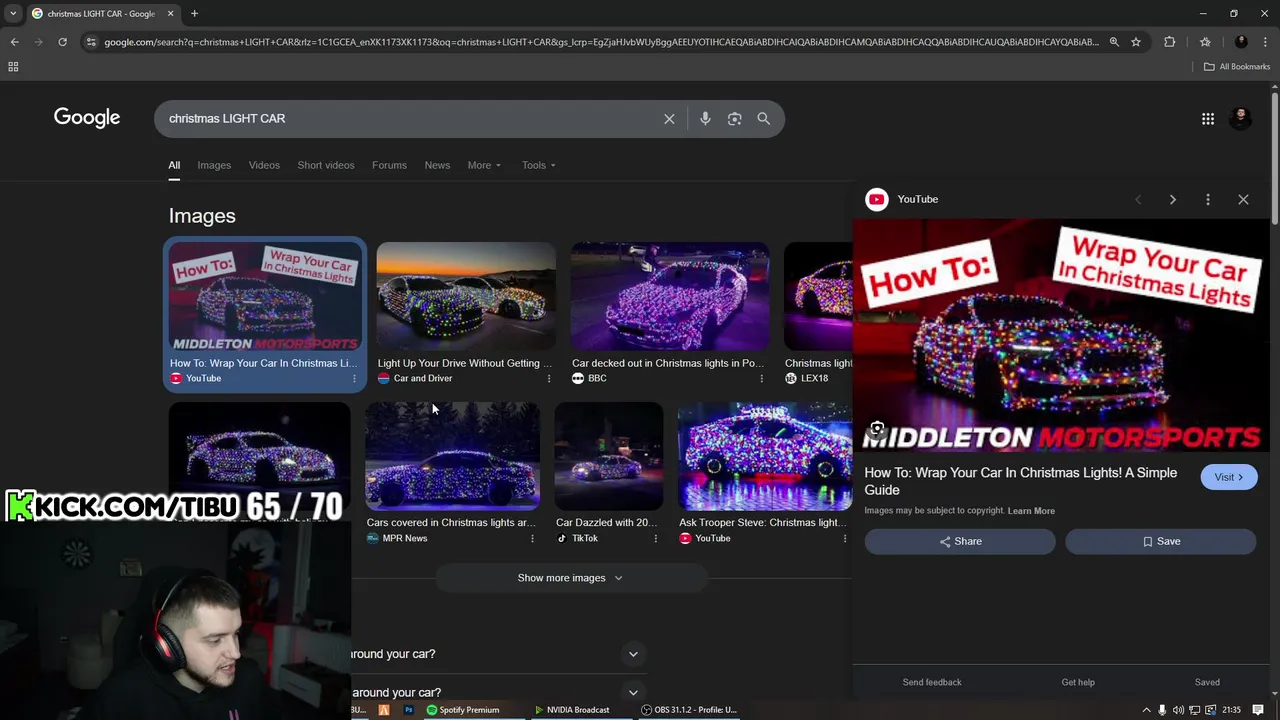Open the All Bookmarks folder
This screenshot has width=1280, height=720.
1237,67
